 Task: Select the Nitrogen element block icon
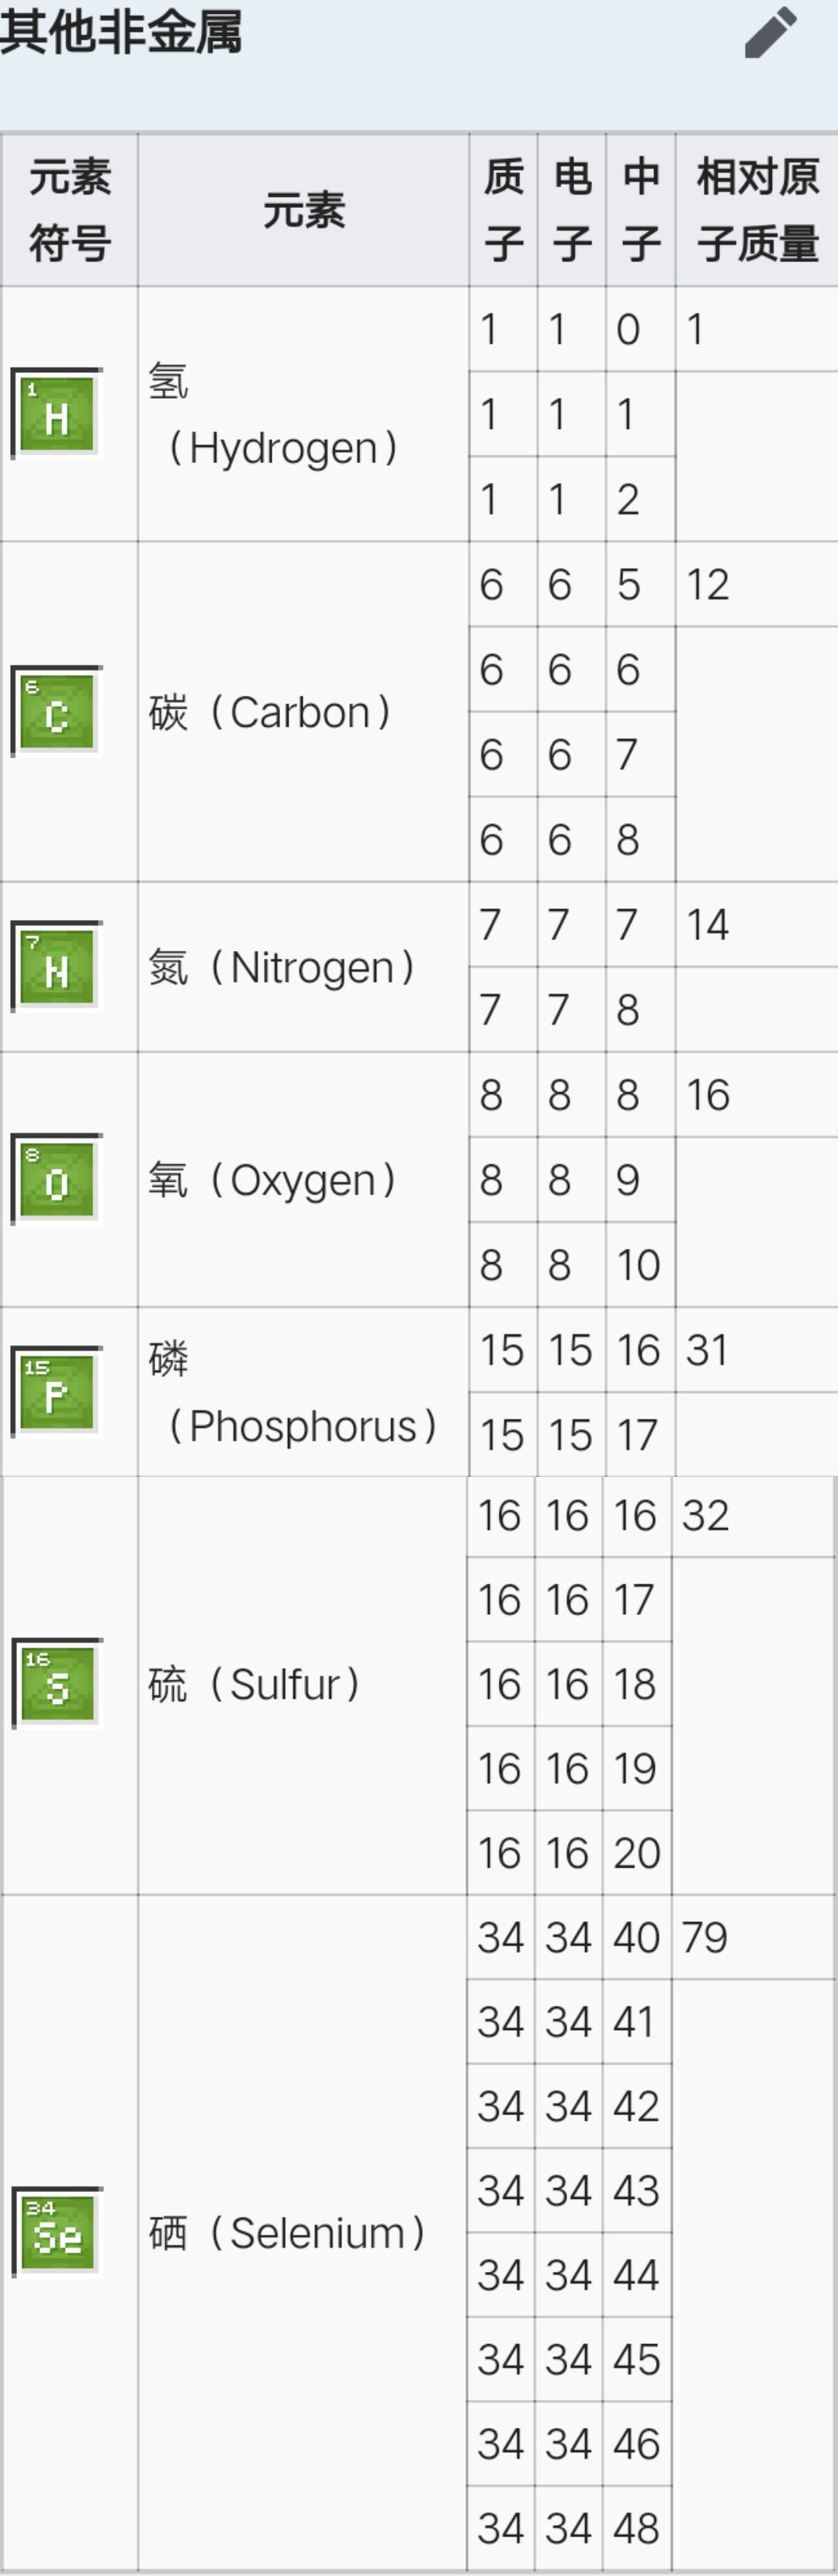[x=56, y=966]
